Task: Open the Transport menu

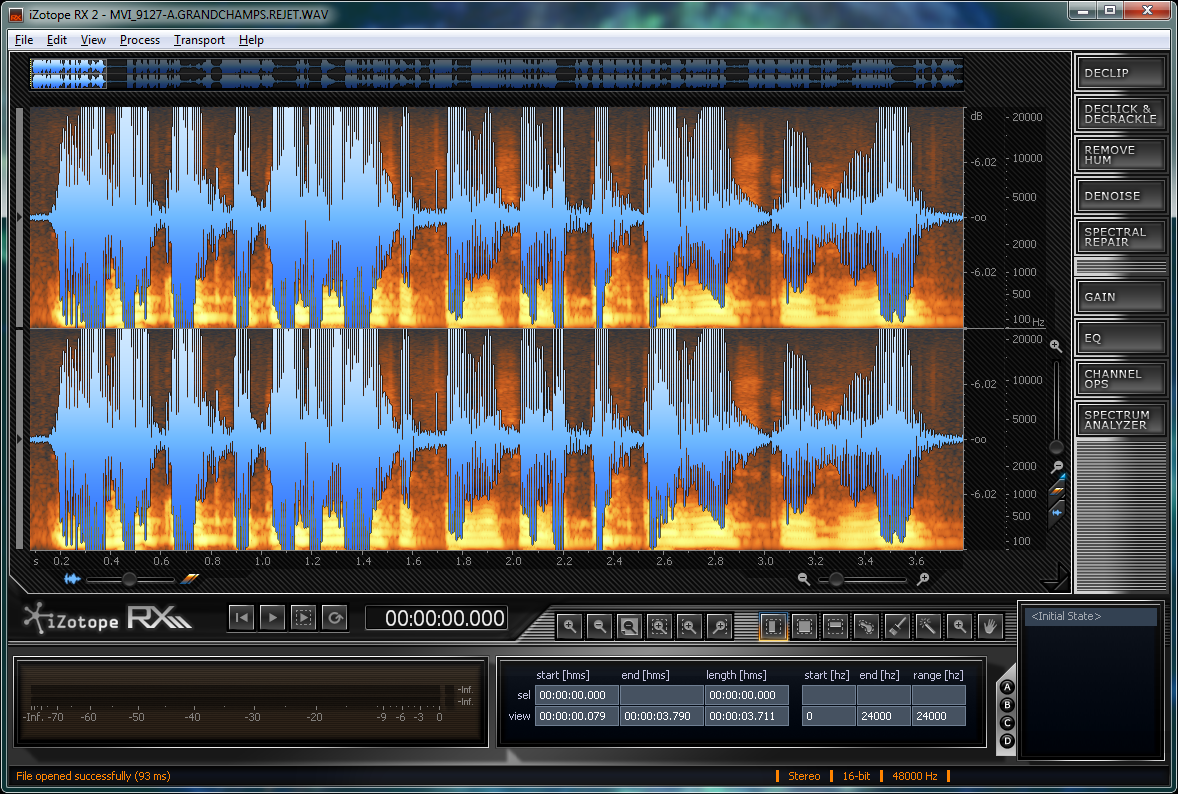Action: (199, 40)
